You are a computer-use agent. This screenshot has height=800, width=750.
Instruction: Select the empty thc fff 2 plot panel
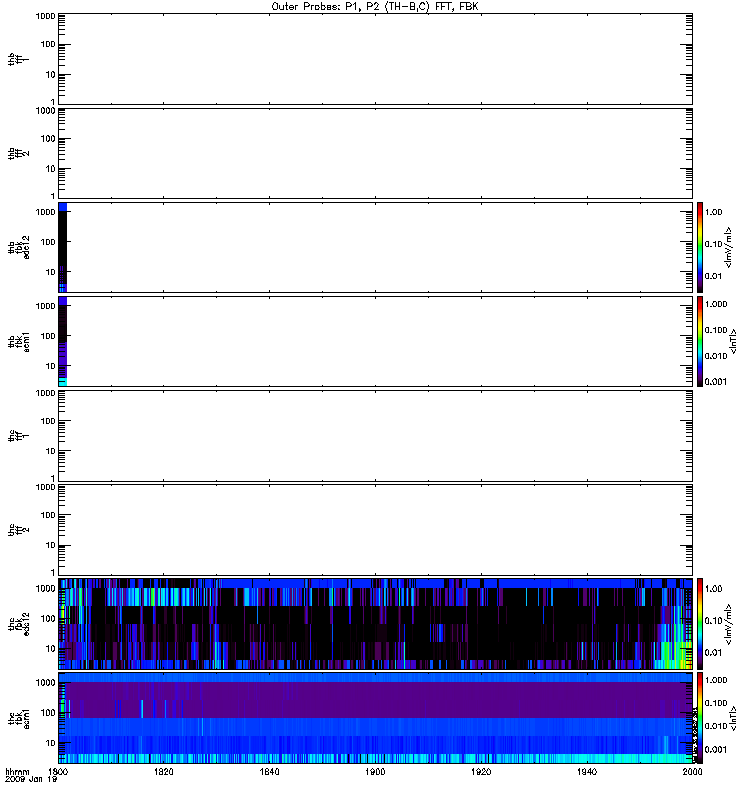(376, 530)
